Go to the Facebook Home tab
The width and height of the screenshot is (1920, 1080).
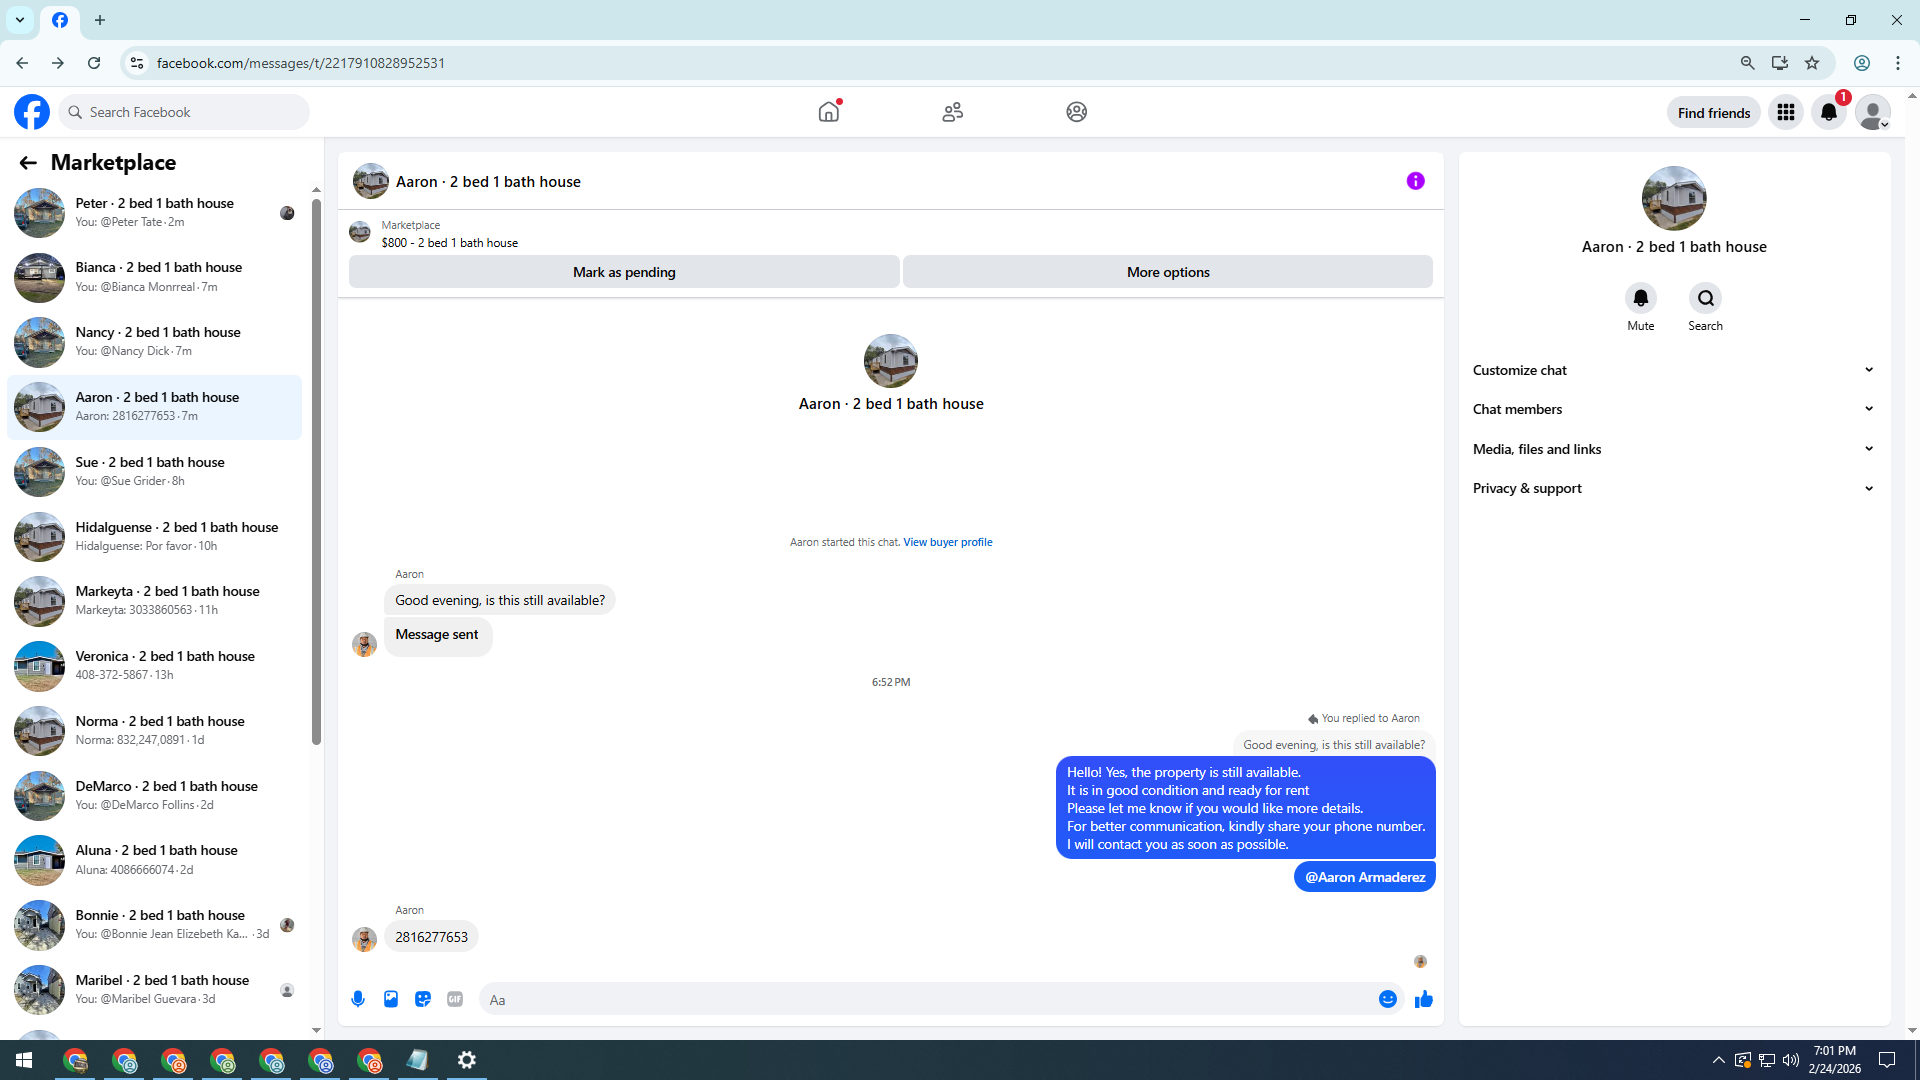coord(829,112)
